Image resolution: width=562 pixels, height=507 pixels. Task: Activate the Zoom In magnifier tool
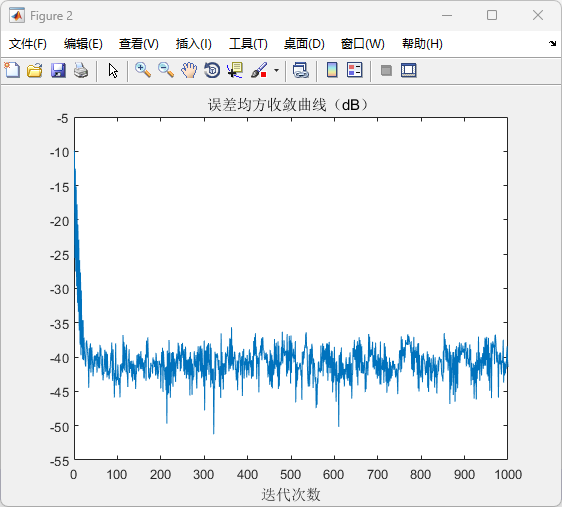[143, 70]
